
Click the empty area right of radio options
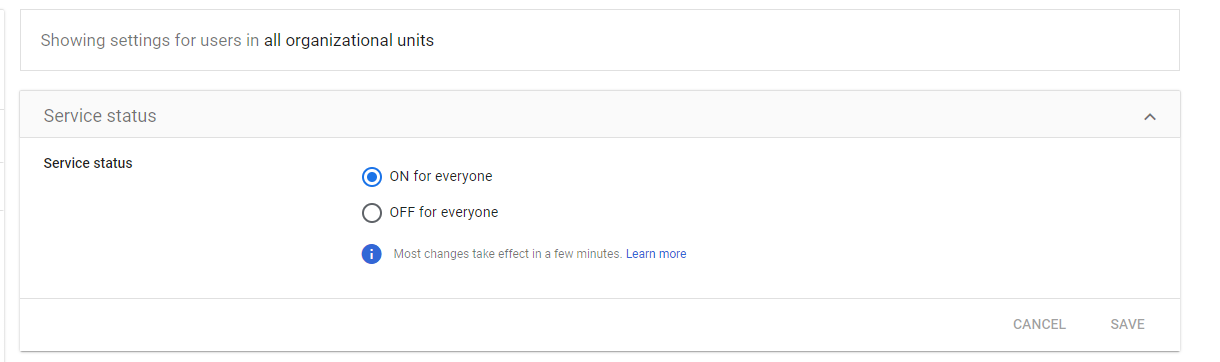(850, 195)
